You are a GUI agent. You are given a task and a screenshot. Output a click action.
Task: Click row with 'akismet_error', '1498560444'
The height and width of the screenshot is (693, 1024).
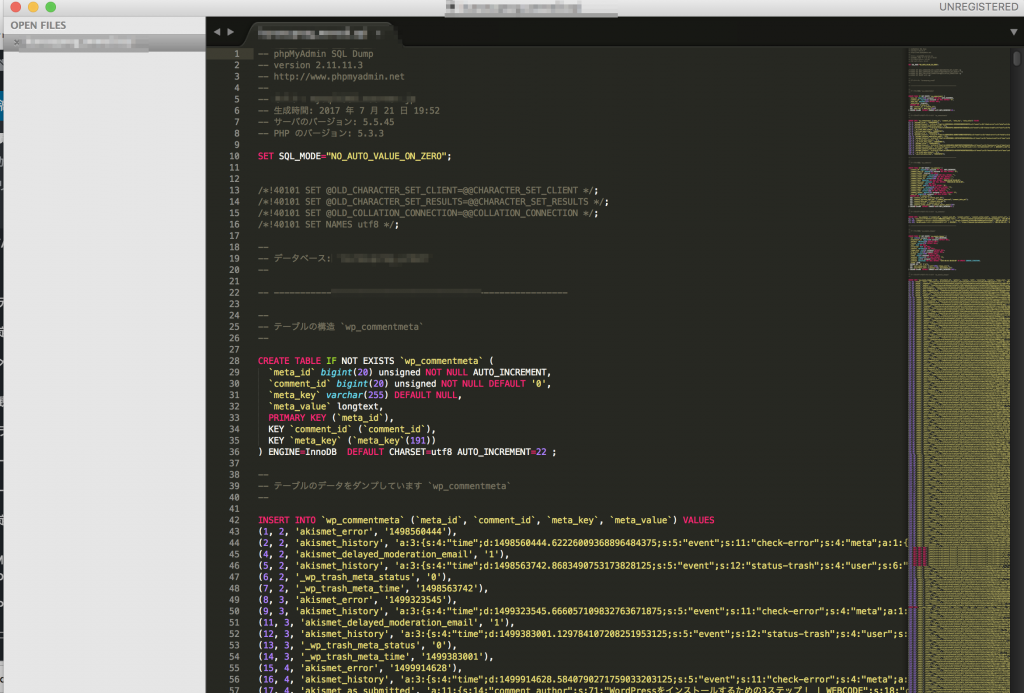click(x=357, y=532)
